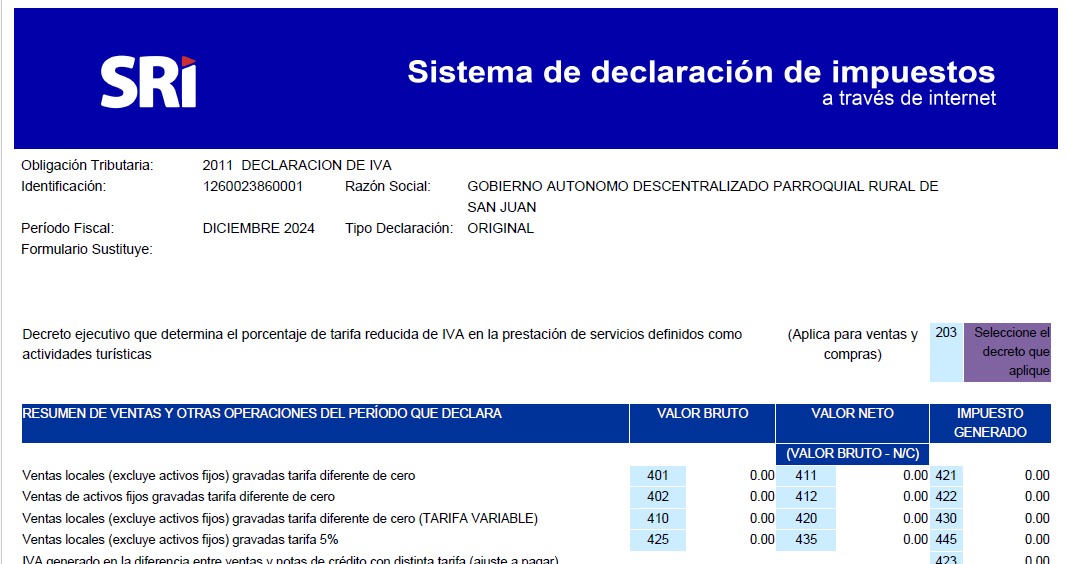Click the field code 445 cell

(x=946, y=540)
